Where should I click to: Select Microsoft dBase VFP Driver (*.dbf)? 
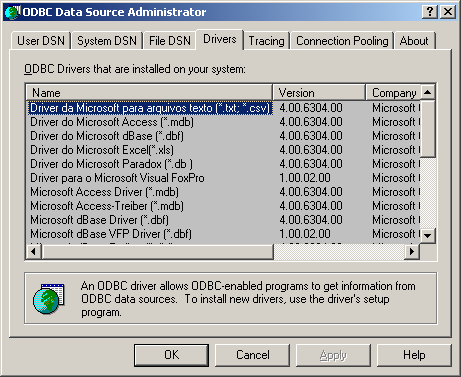pos(111,234)
